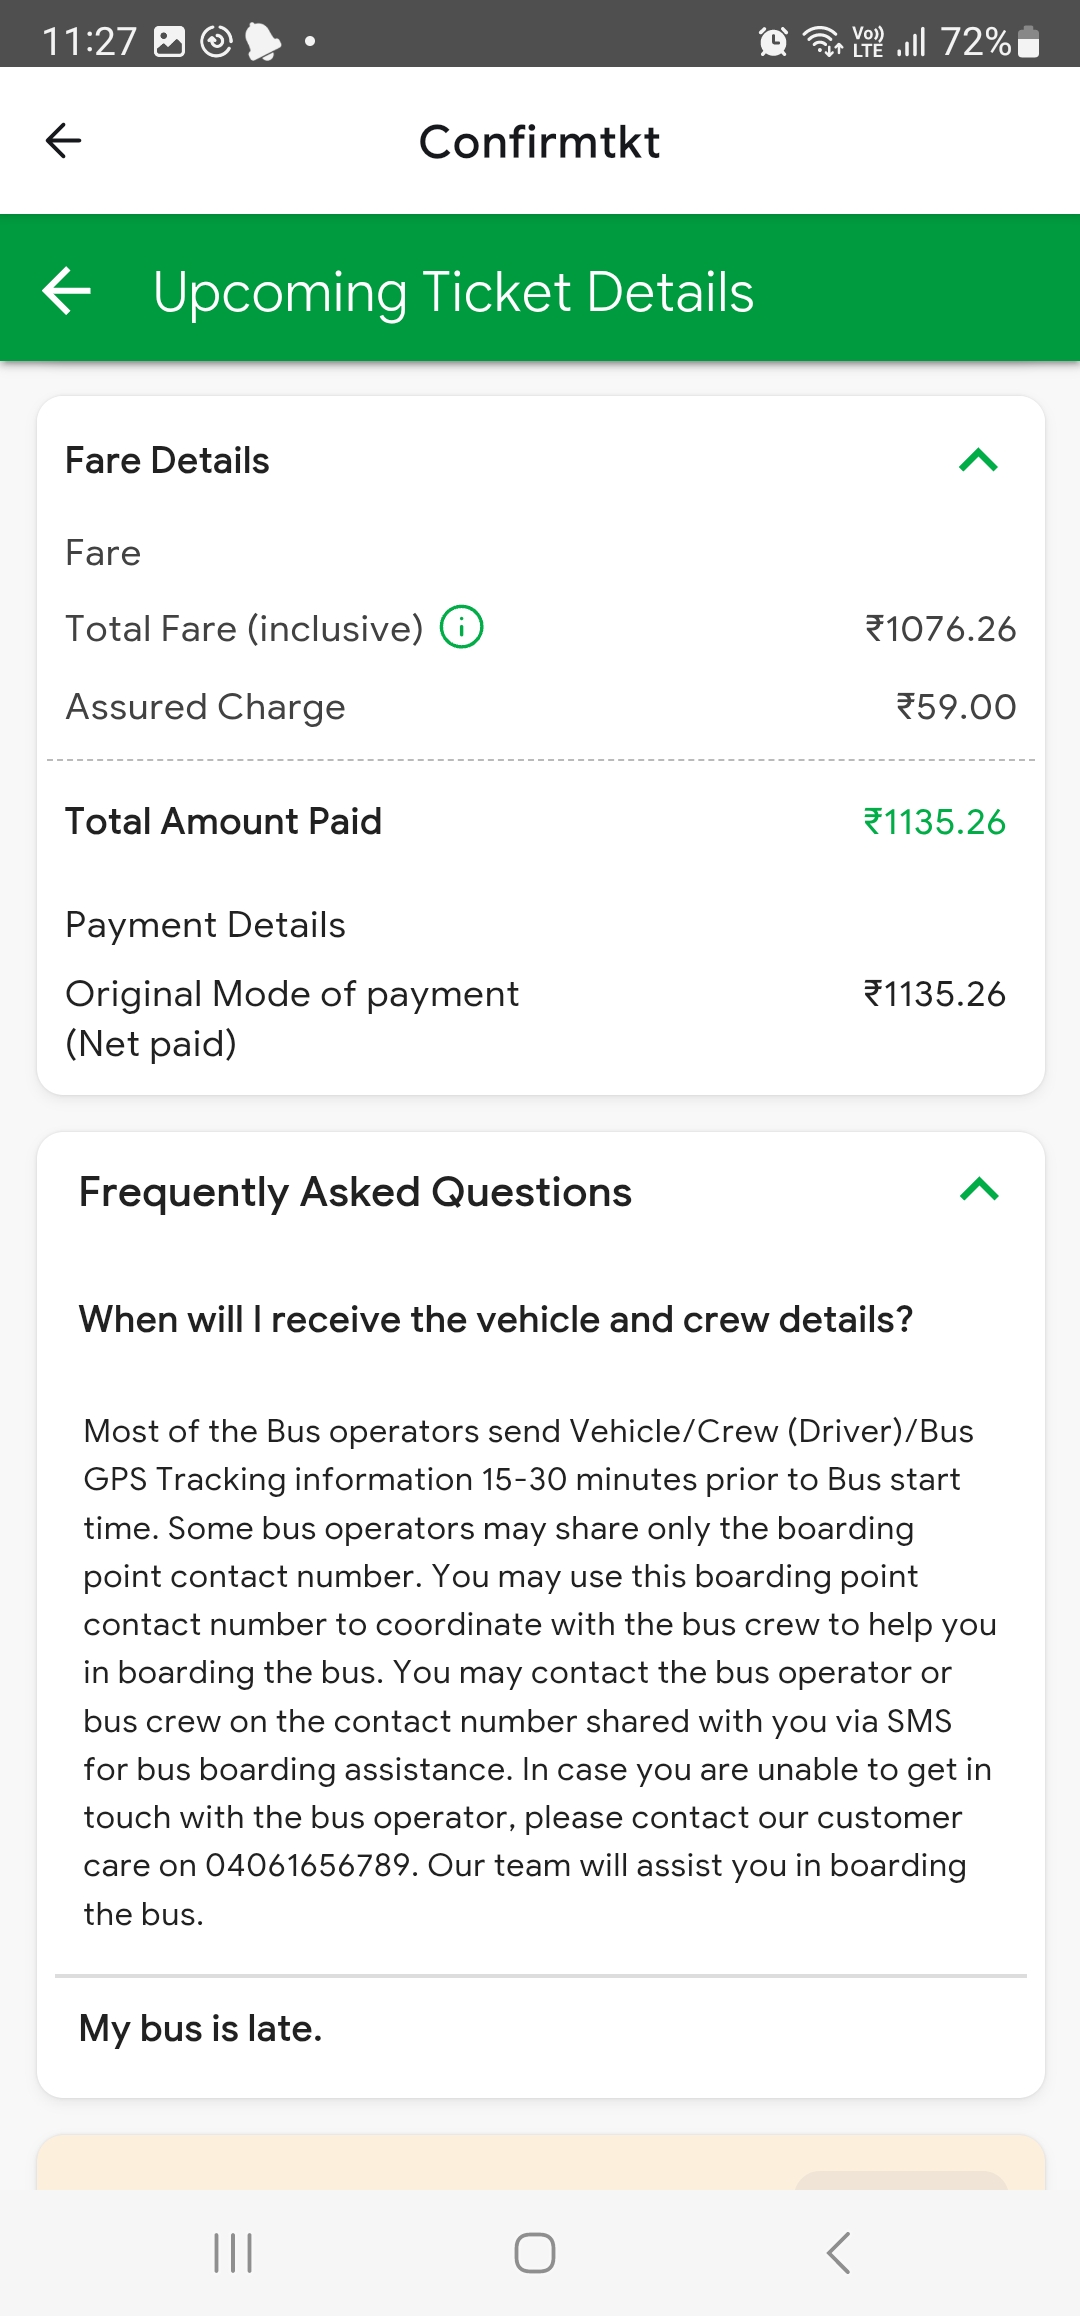Expand the 'My bus is late.' question

tap(541, 2029)
